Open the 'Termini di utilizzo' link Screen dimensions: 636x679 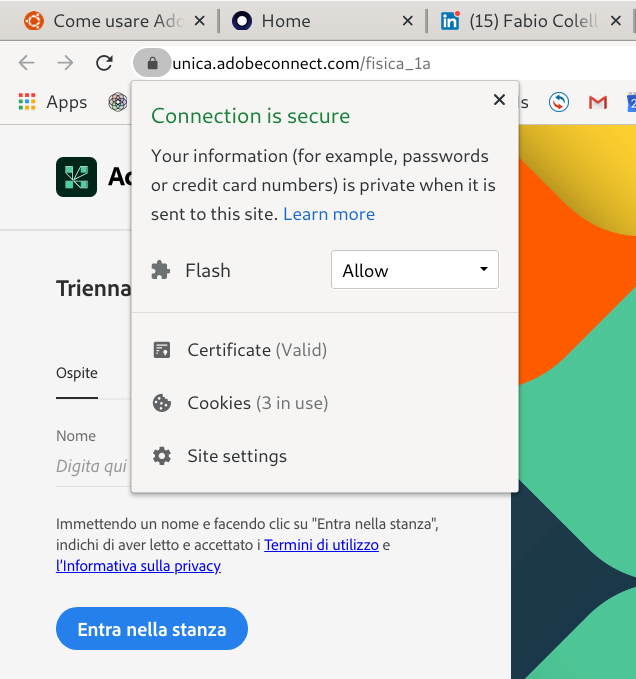[321, 545]
